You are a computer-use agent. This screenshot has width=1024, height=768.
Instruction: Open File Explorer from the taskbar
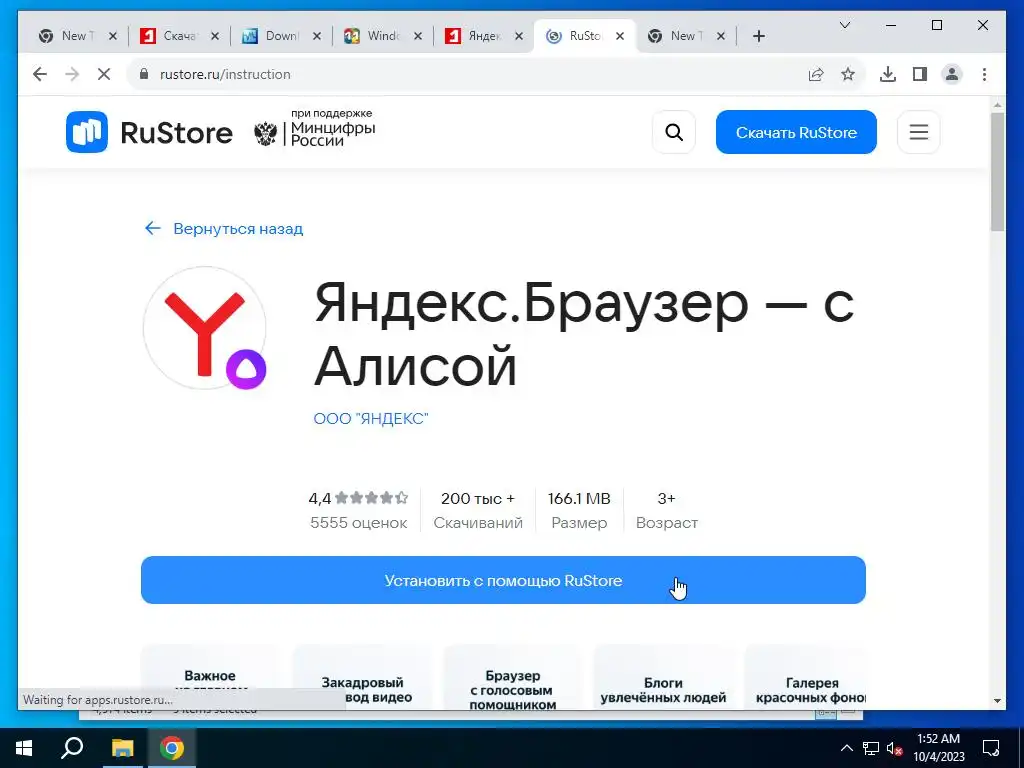[x=122, y=748]
